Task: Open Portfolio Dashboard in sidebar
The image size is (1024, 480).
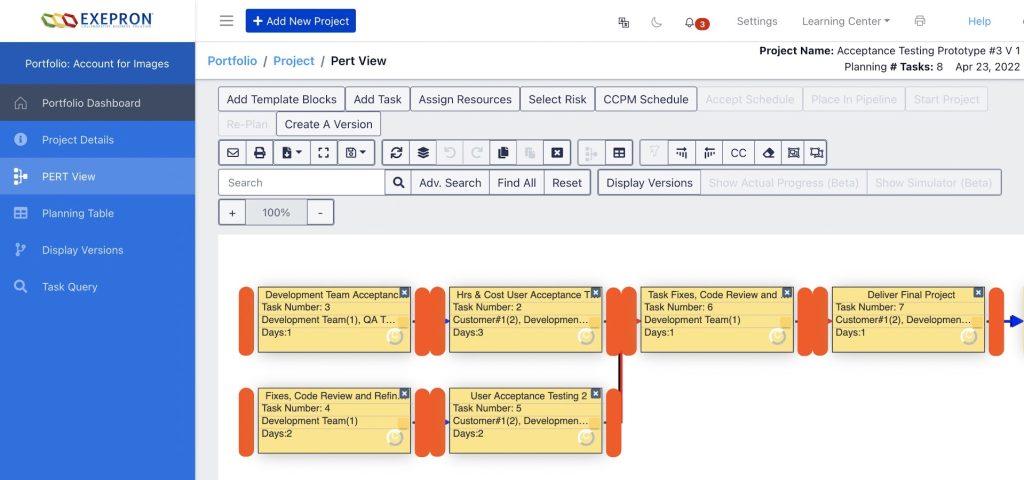Action: tap(97, 103)
